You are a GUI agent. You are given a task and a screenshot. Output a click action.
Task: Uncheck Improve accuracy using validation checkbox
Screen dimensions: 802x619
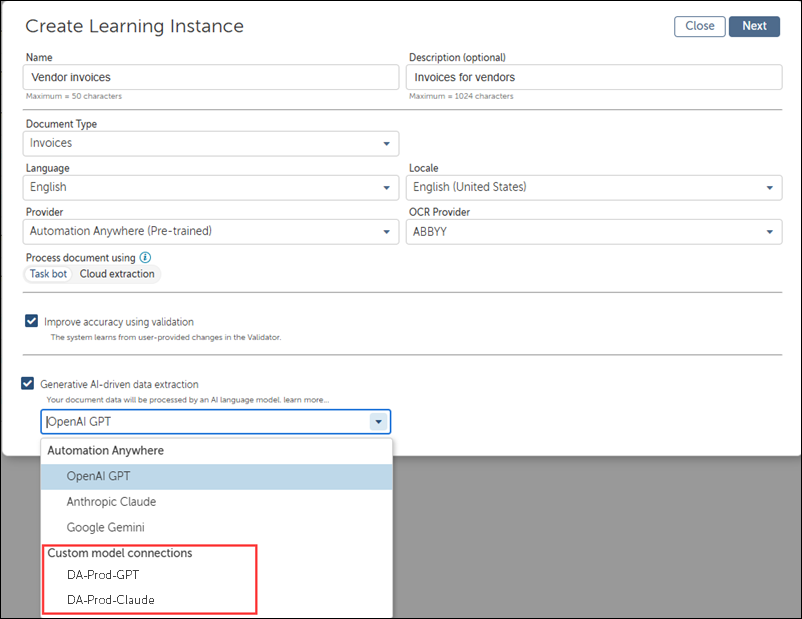tap(31, 321)
